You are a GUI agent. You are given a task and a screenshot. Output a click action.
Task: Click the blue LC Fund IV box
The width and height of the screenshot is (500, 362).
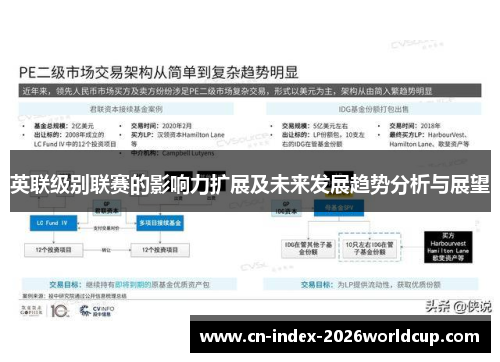53,223
